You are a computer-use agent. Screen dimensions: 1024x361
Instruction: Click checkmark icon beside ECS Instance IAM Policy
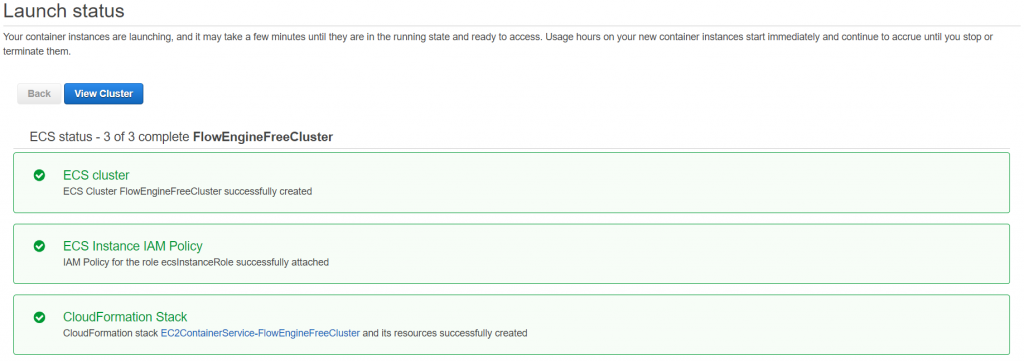point(39,246)
